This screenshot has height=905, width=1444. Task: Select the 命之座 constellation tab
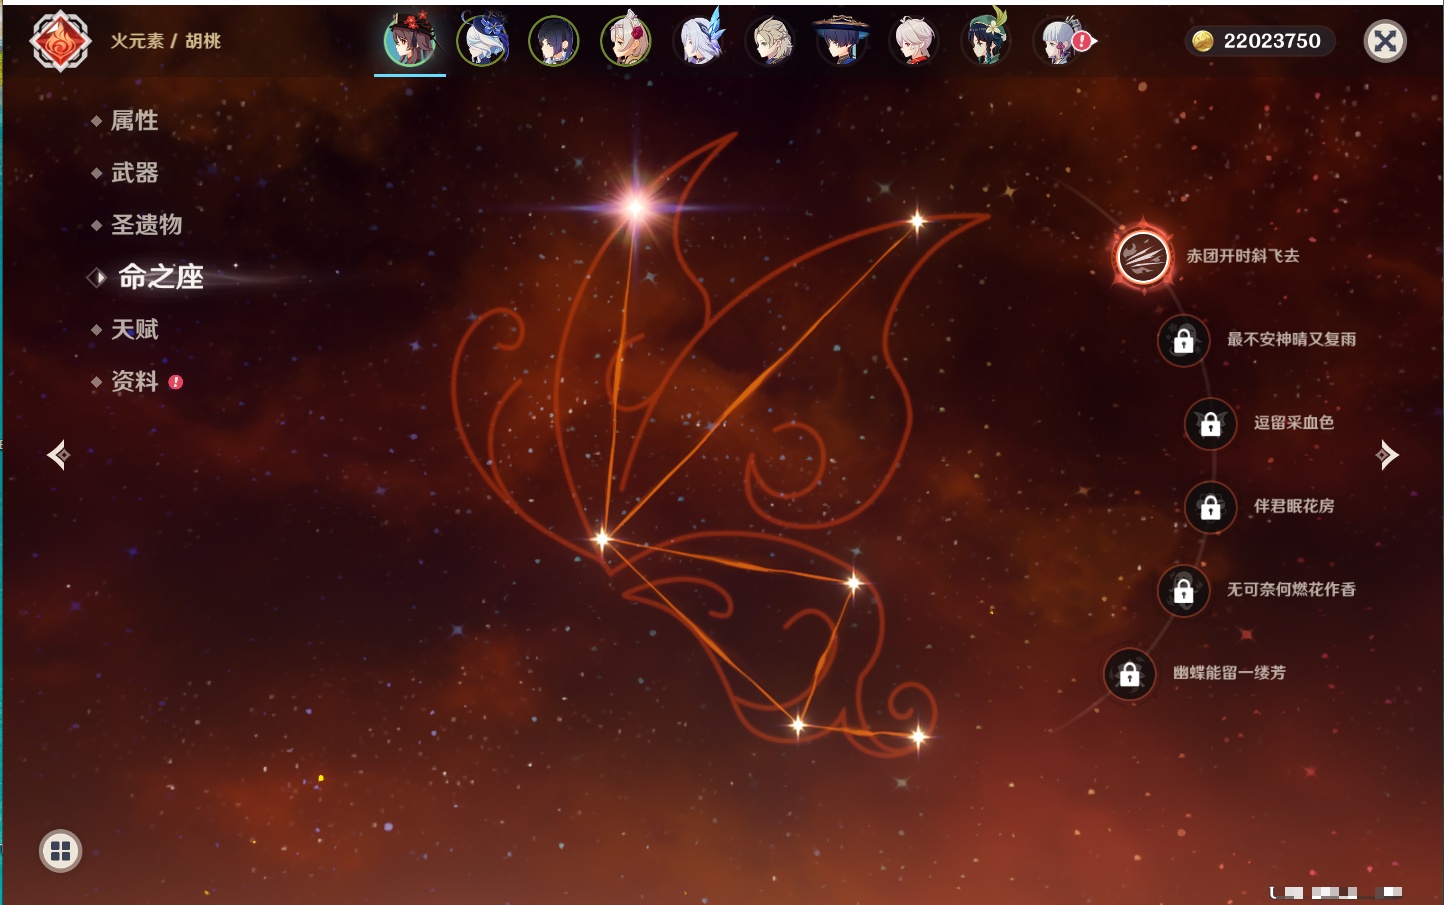[160, 277]
